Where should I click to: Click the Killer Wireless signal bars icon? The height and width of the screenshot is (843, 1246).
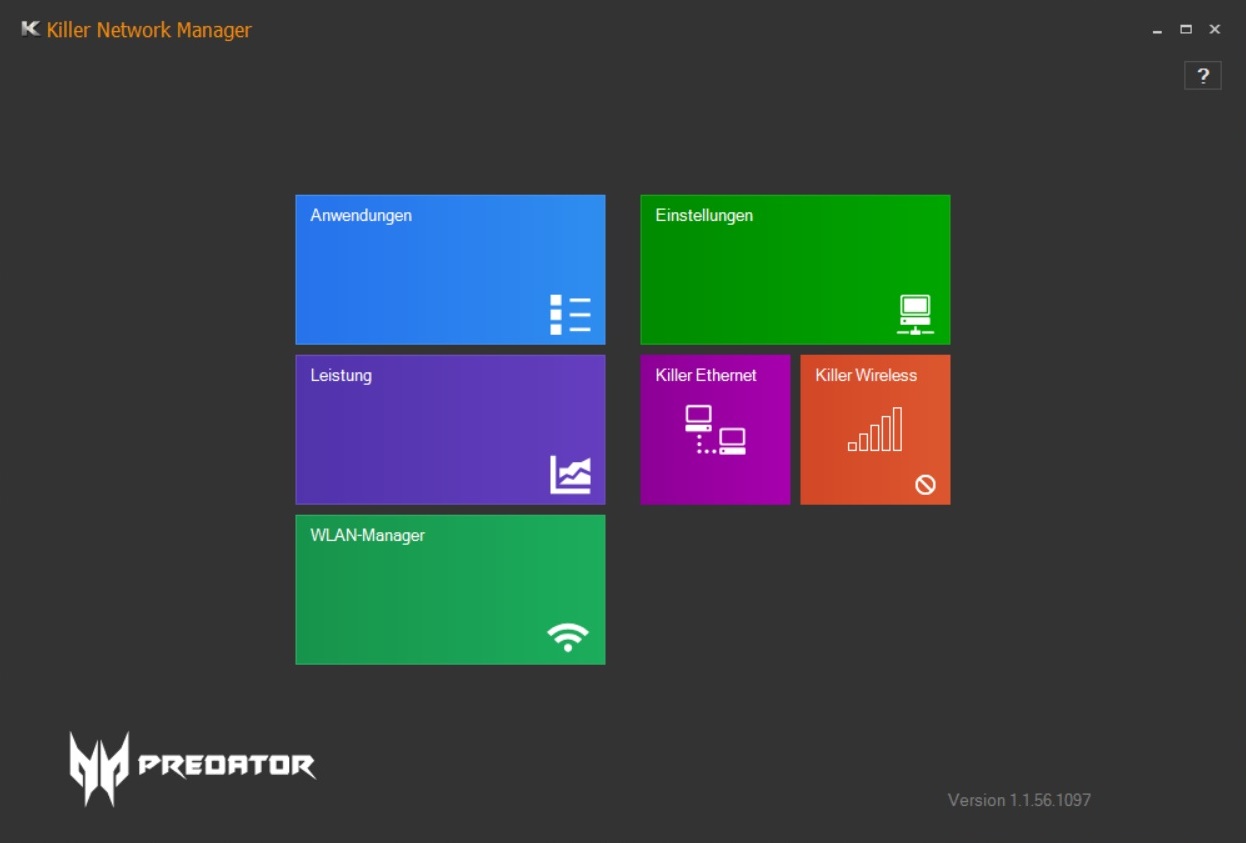tap(875, 429)
